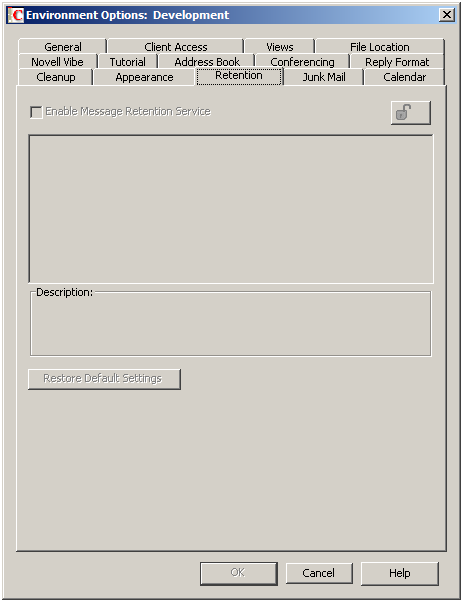Click the Restore Default Settings button
This screenshot has height=602, width=462.
104,379
